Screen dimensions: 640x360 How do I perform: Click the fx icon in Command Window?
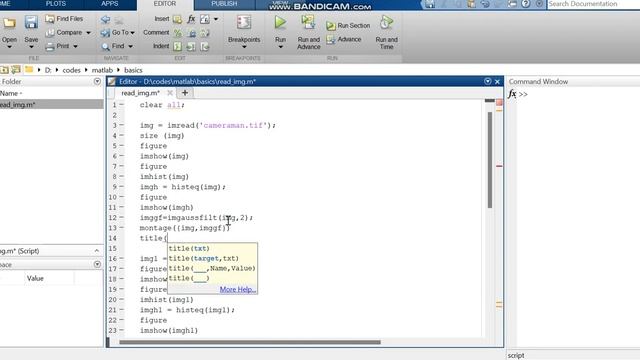[512, 94]
